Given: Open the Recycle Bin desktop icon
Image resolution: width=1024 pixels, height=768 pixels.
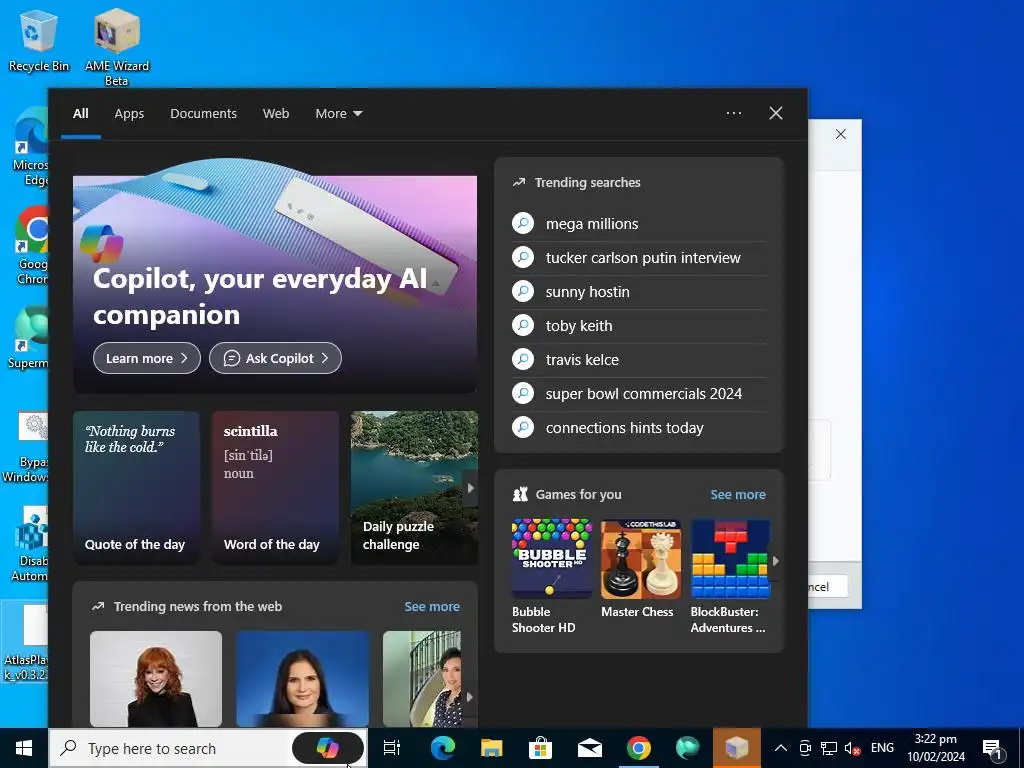Looking at the screenshot, I should 38,40.
